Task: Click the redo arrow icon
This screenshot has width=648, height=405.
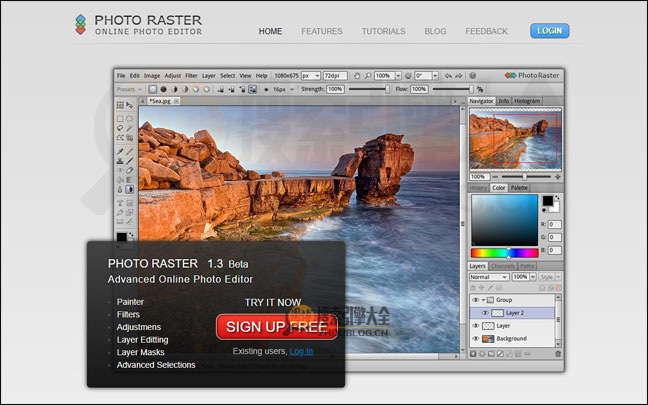Action: pos(459,76)
